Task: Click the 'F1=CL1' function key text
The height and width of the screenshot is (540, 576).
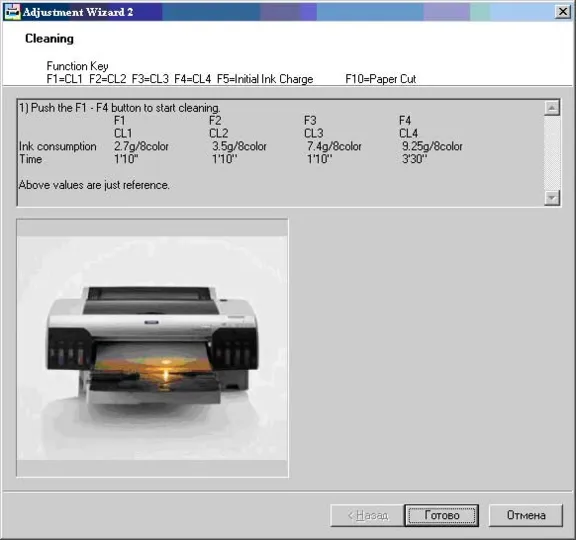Action: [65, 79]
